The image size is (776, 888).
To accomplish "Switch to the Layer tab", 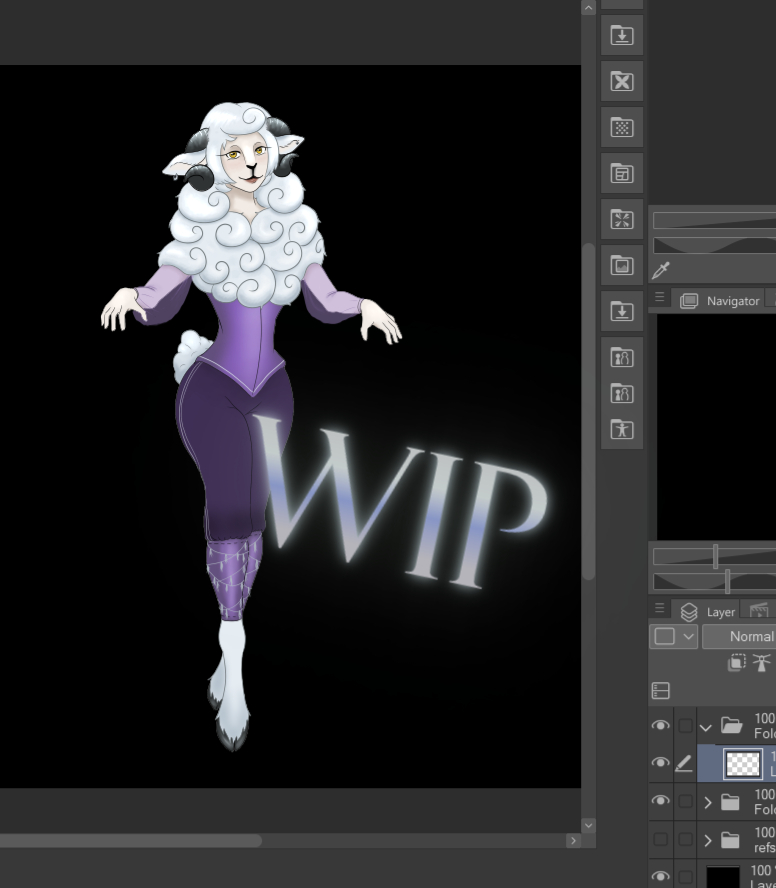I will pos(710,611).
